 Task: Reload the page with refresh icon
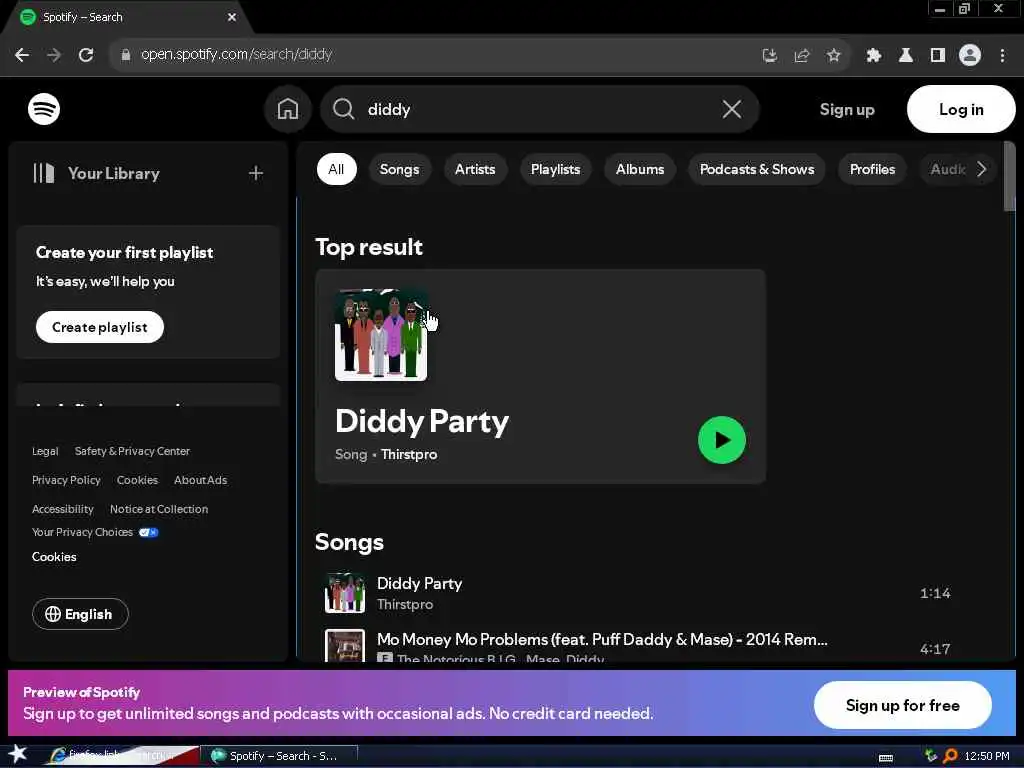pos(86,55)
